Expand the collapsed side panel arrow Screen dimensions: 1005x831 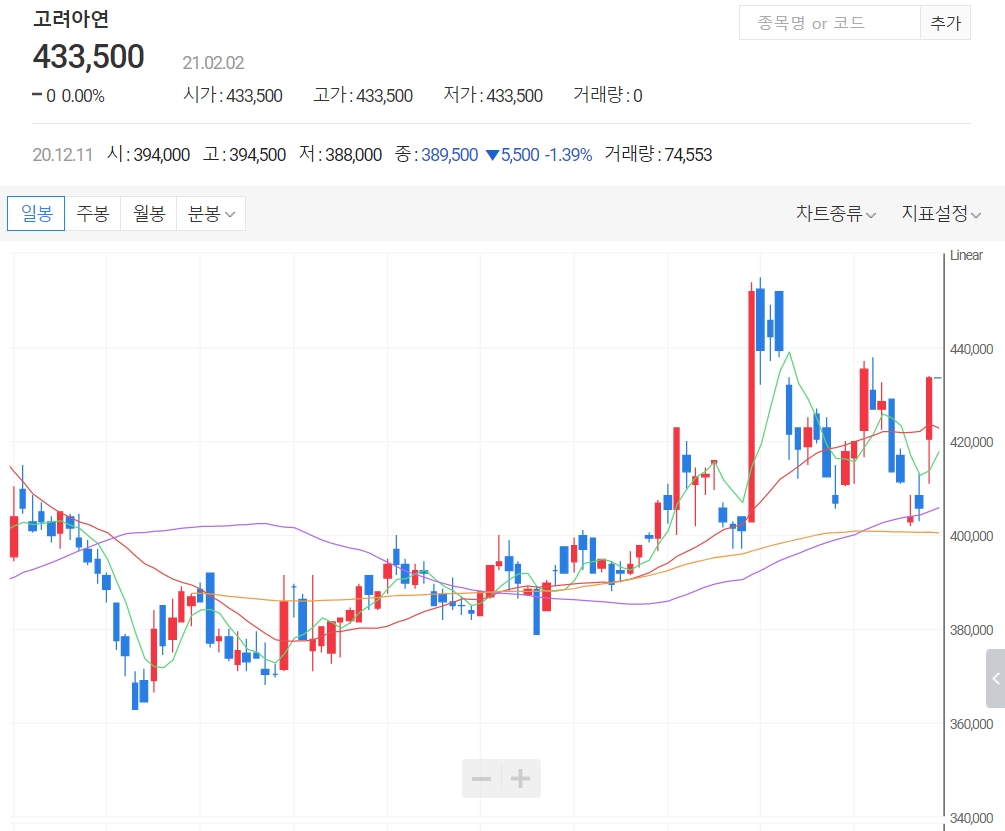(995, 679)
